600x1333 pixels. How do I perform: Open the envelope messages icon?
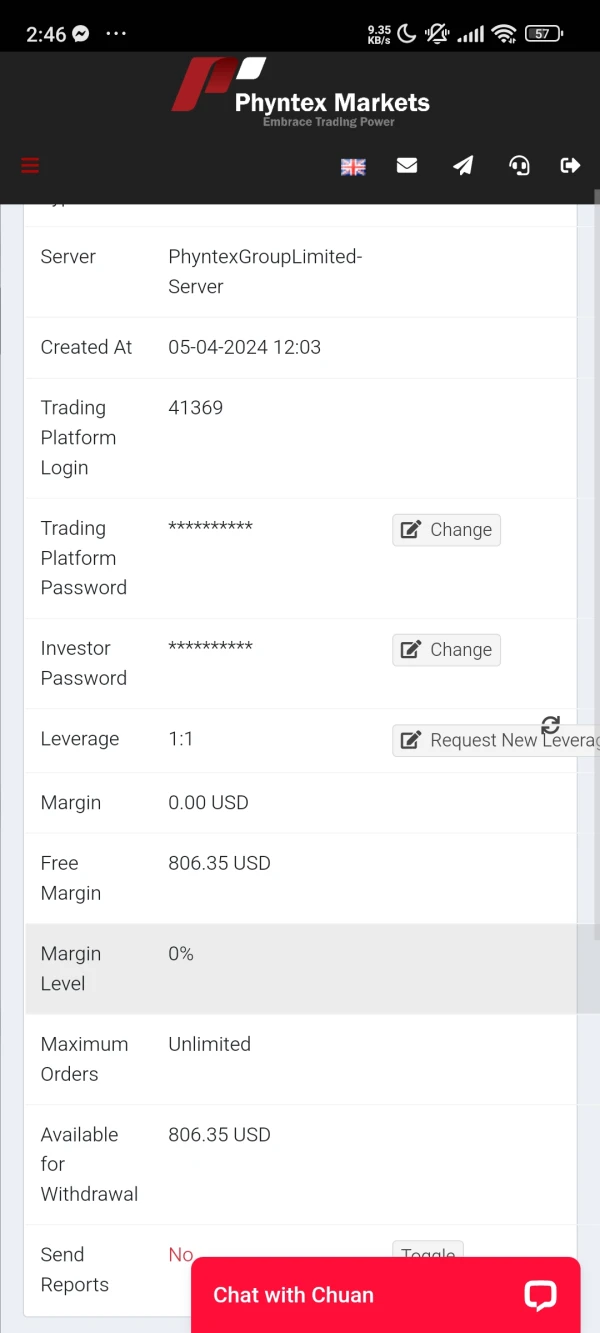[407, 166]
